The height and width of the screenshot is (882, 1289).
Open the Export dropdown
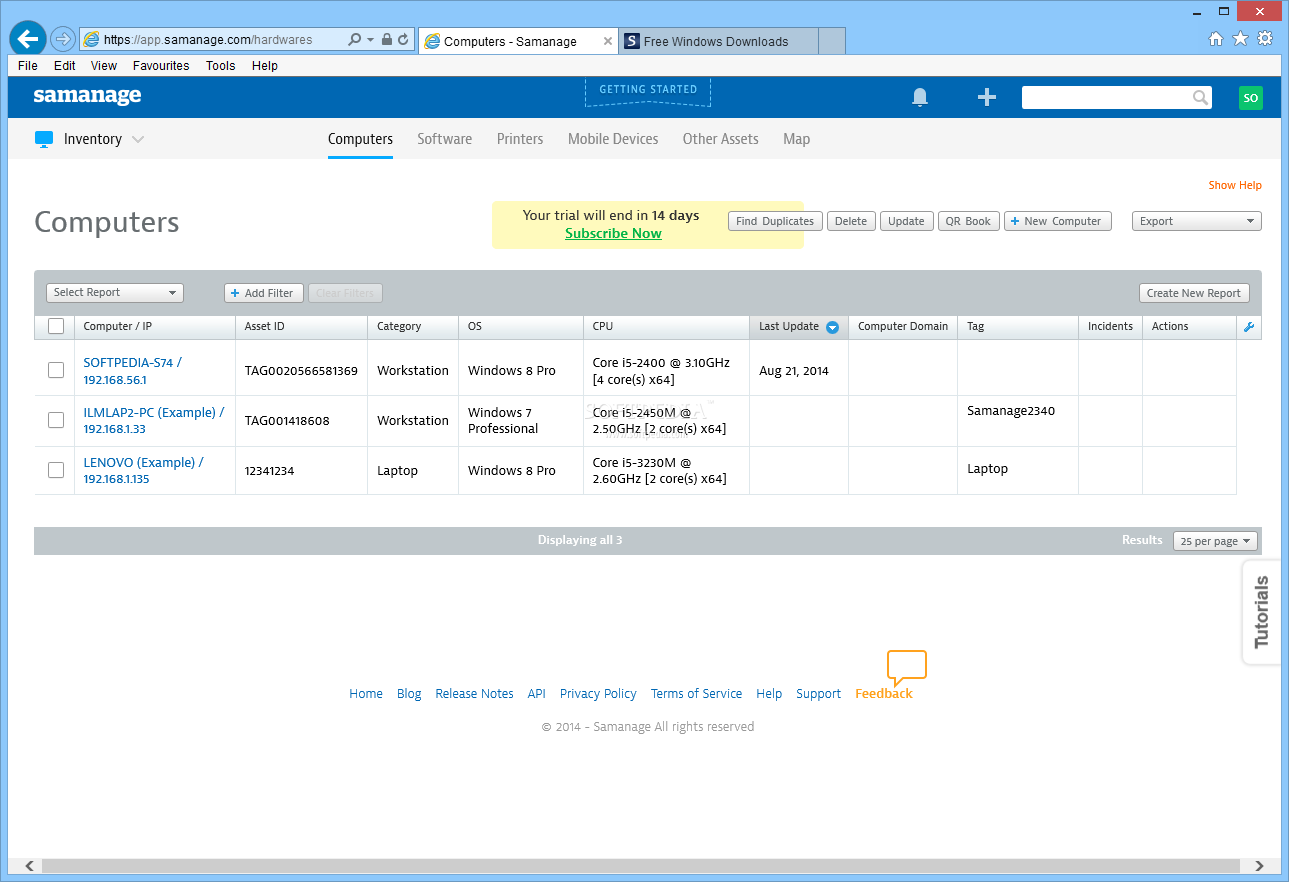(1197, 221)
